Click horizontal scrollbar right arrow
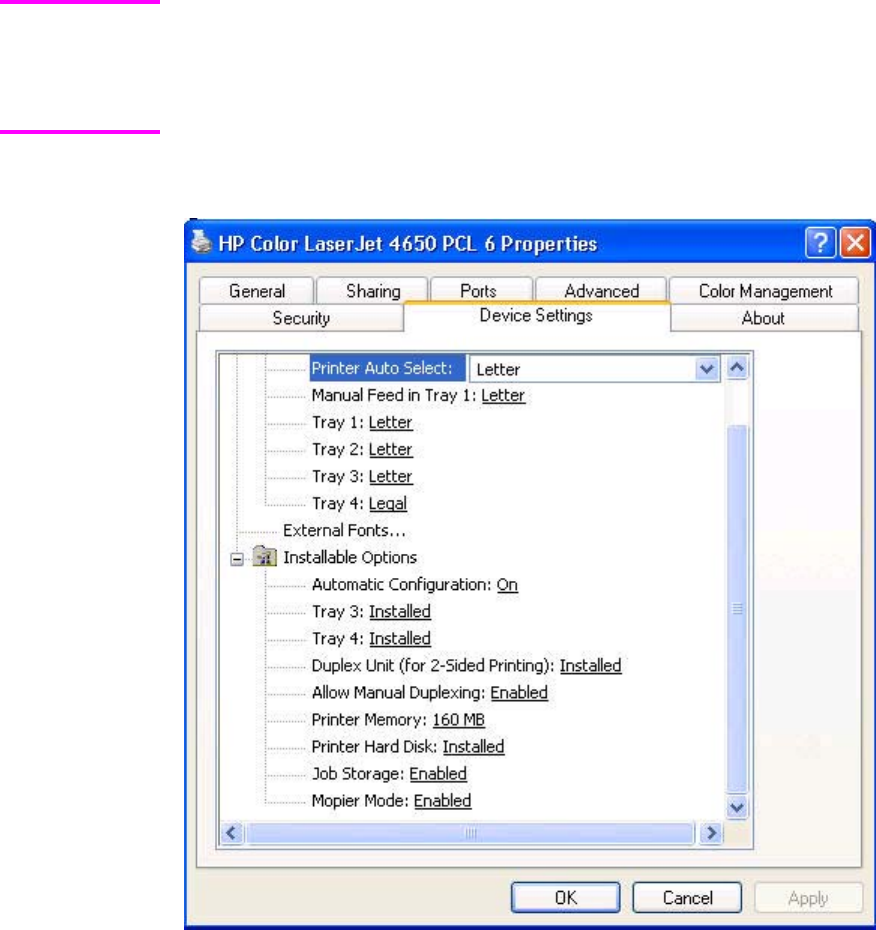The width and height of the screenshot is (876, 930). pyautogui.click(x=710, y=833)
